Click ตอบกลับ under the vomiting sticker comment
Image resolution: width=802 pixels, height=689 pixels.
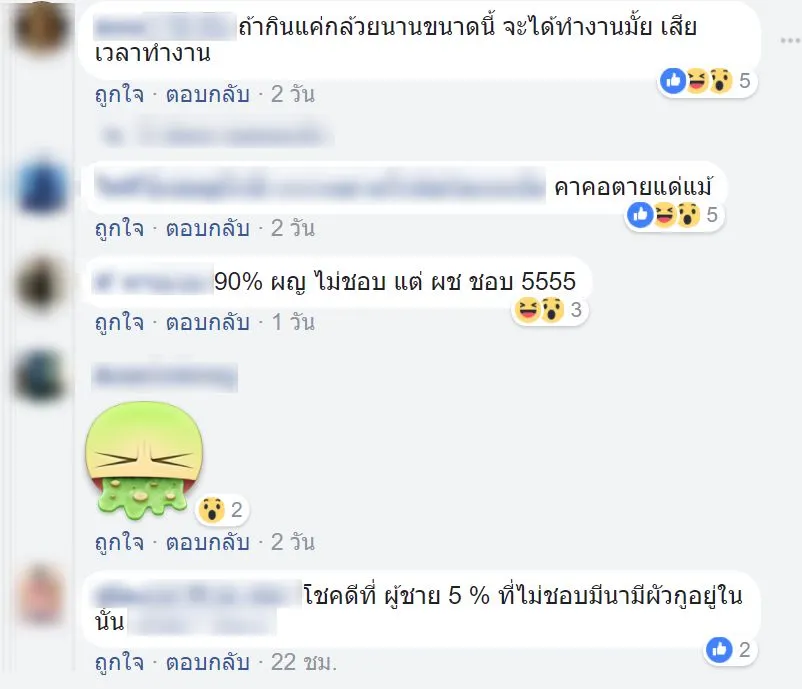pyautogui.click(x=208, y=542)
